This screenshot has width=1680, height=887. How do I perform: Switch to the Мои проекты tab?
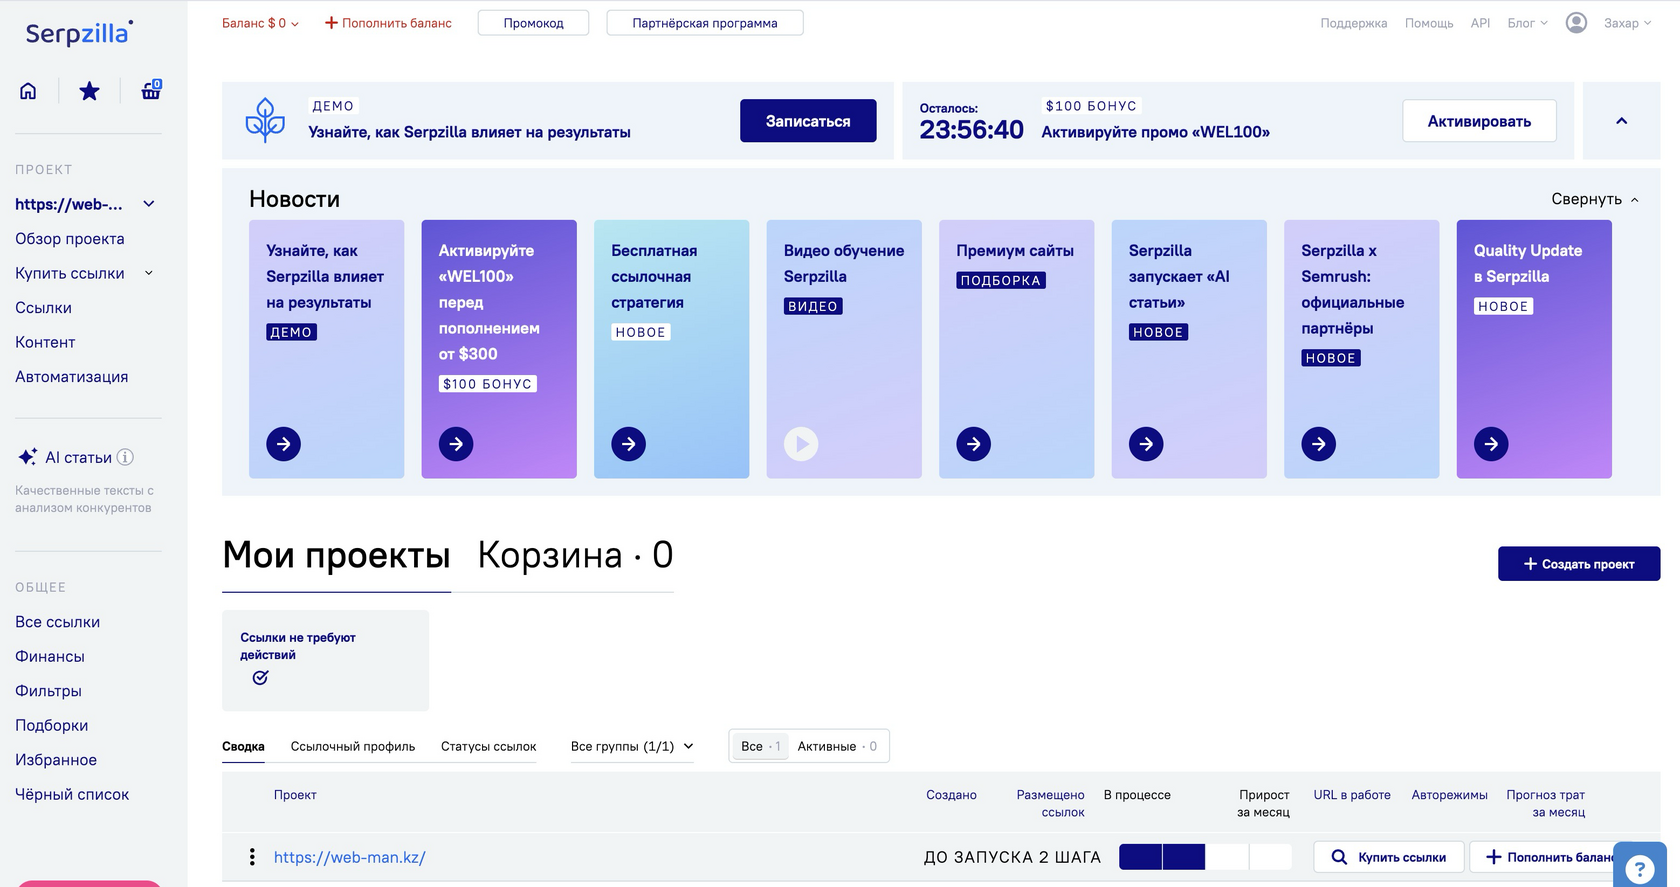click(336, 555)
